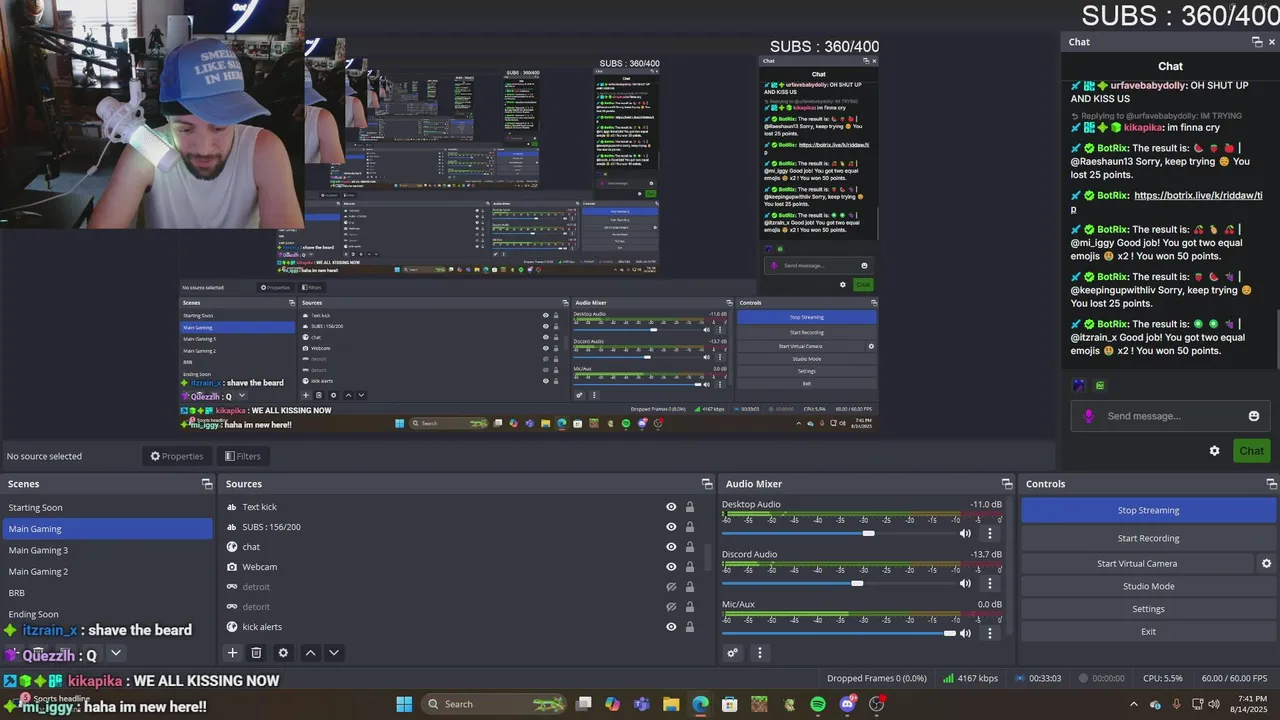Select the Main Gaming scene
The height and width of the screenshot is (720, 1280).
pos(106,528)
